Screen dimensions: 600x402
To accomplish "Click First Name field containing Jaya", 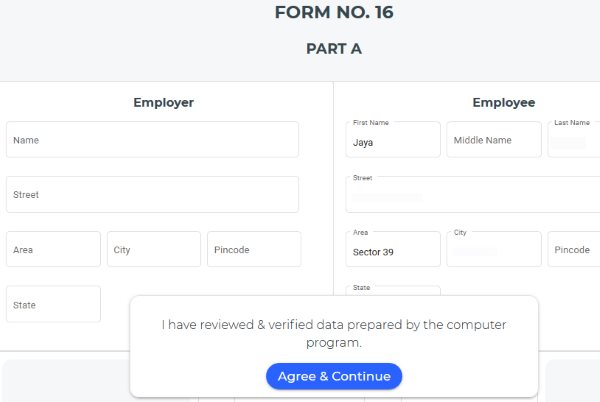I will [393, 141].
